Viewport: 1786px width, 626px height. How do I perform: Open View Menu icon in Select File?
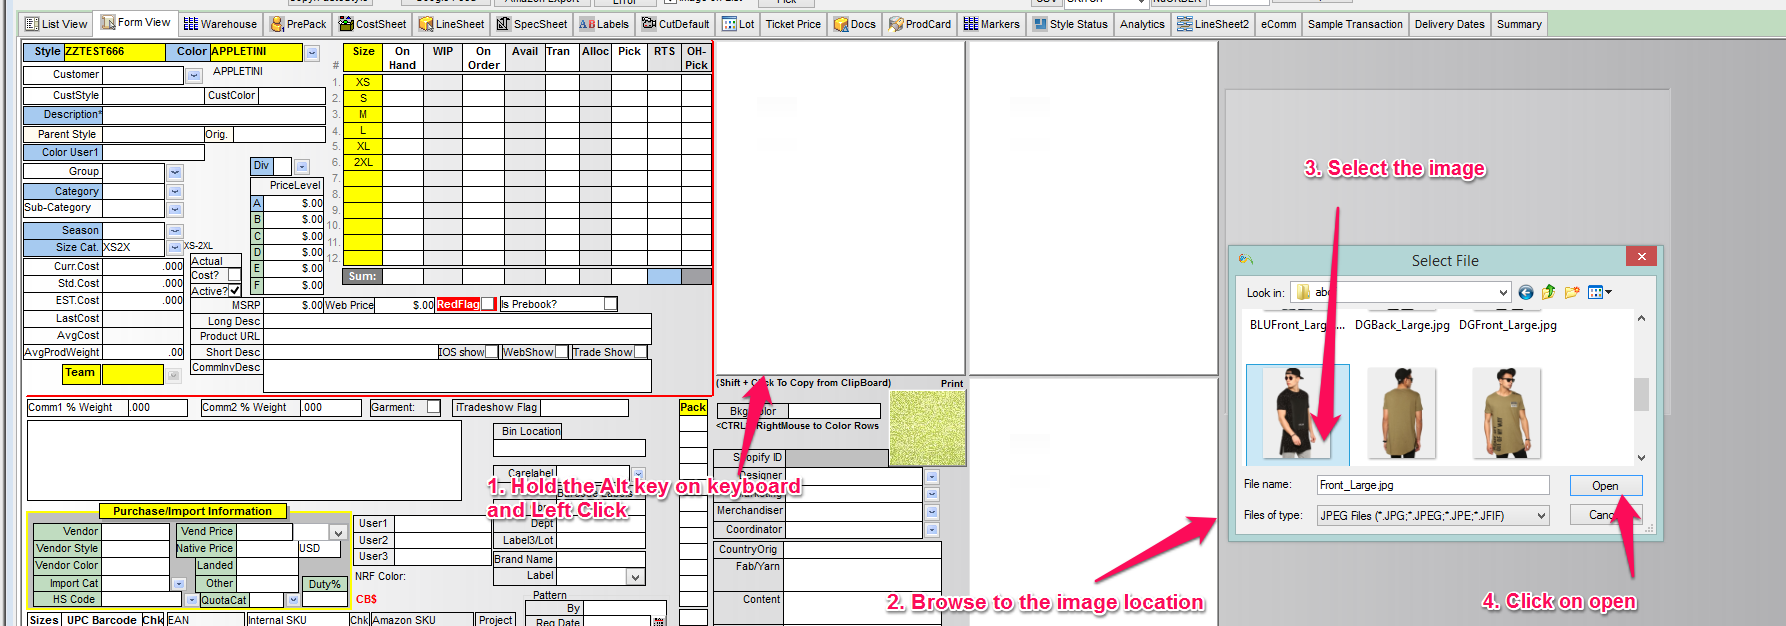(x=1600, y=292)
